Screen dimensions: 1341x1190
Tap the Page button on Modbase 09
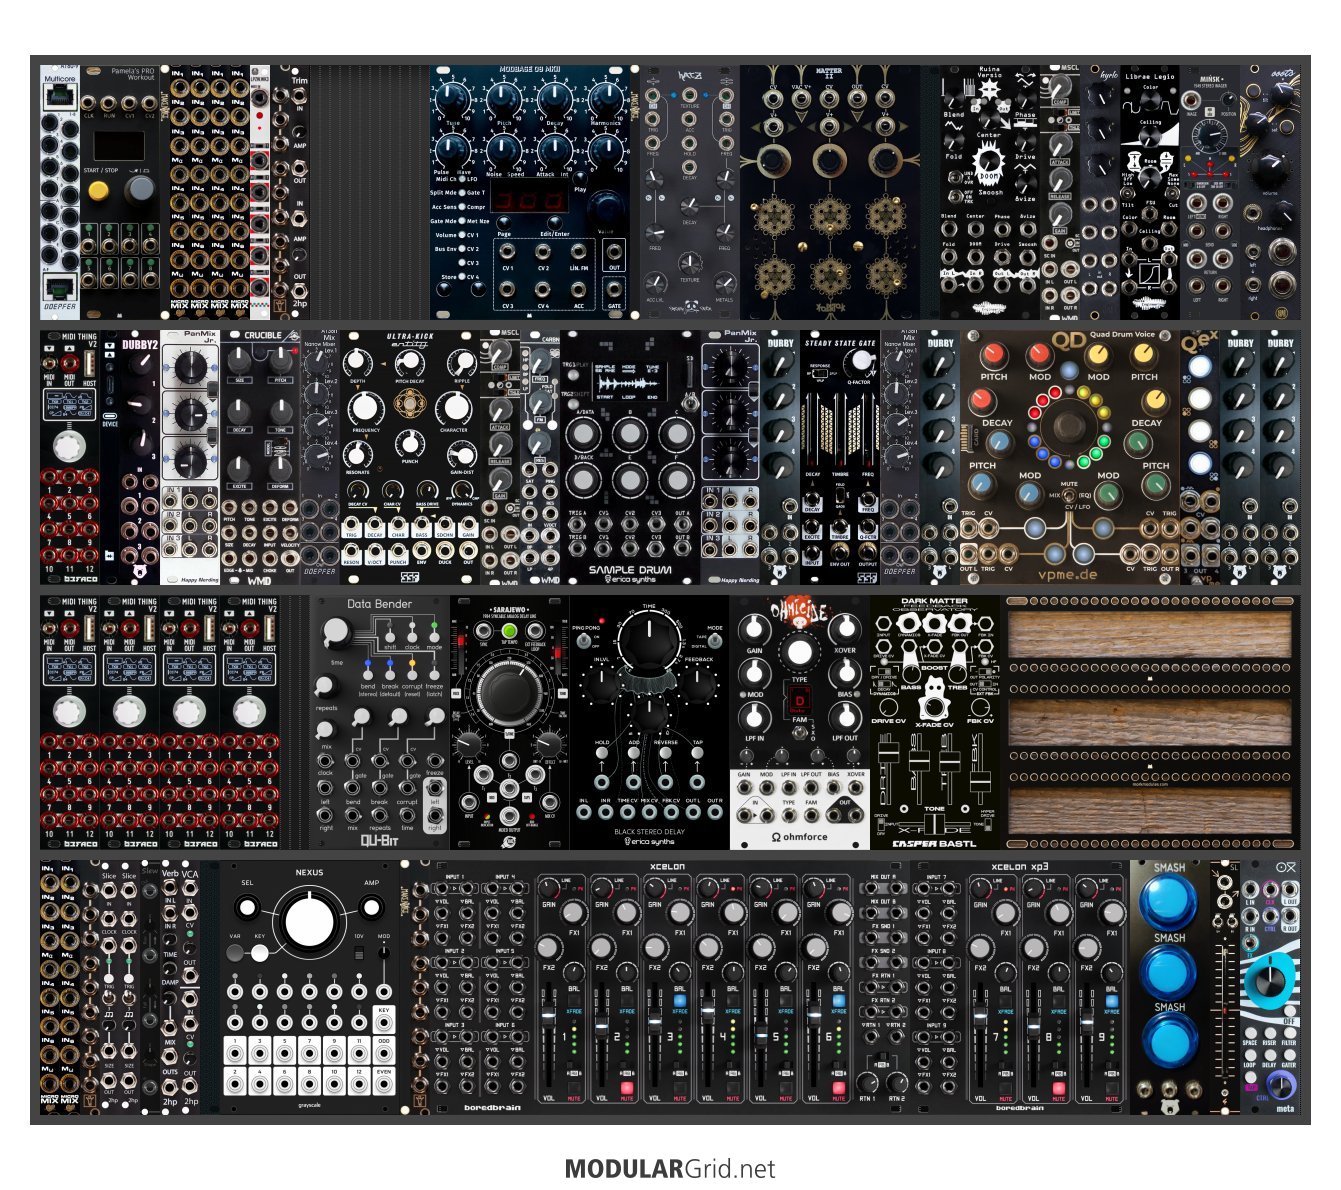pos(504,221)
